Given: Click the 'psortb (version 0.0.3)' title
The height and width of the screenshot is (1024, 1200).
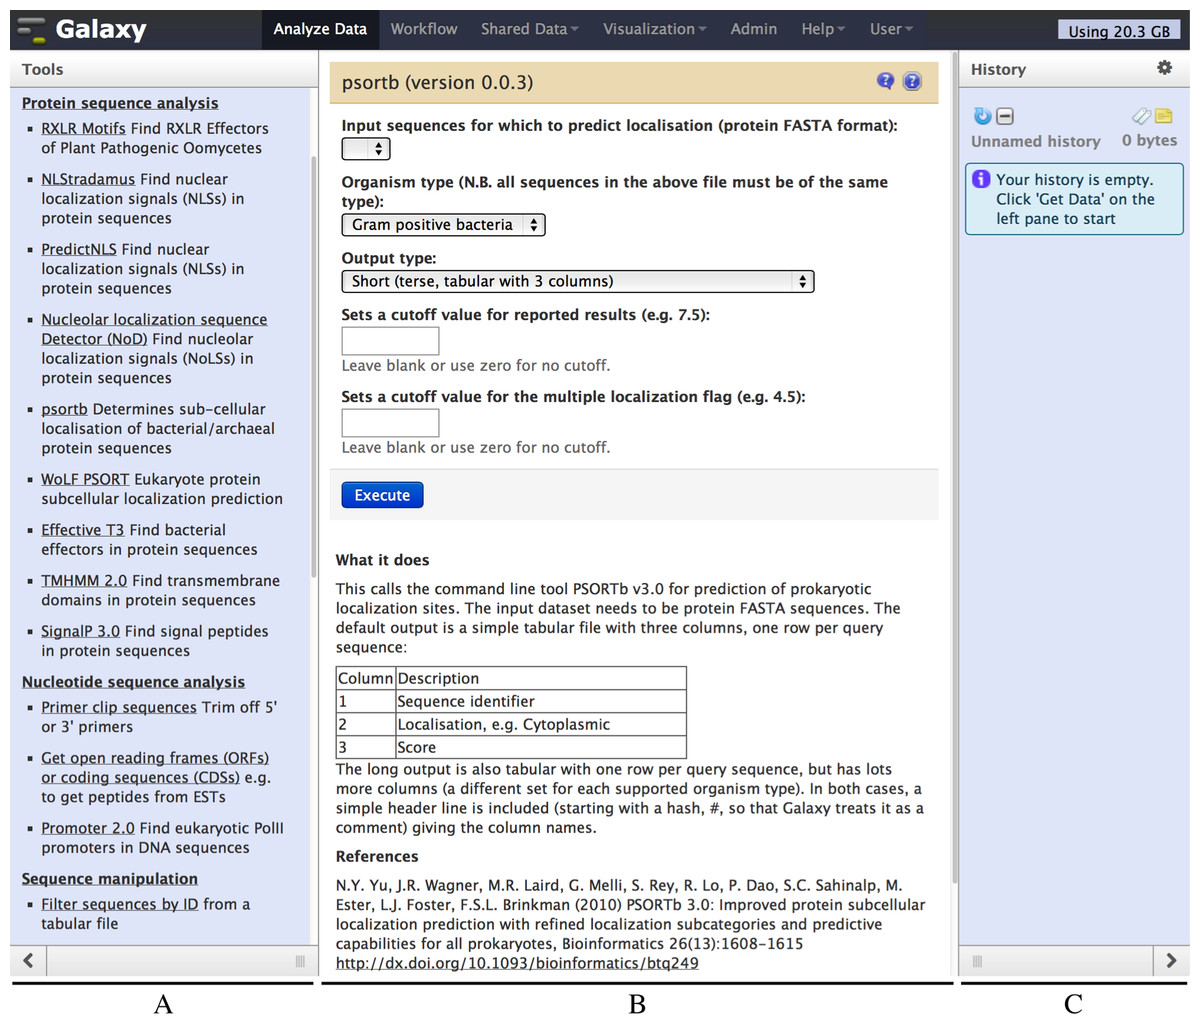Looking at the screenshot, I should (x=437, y=83).
